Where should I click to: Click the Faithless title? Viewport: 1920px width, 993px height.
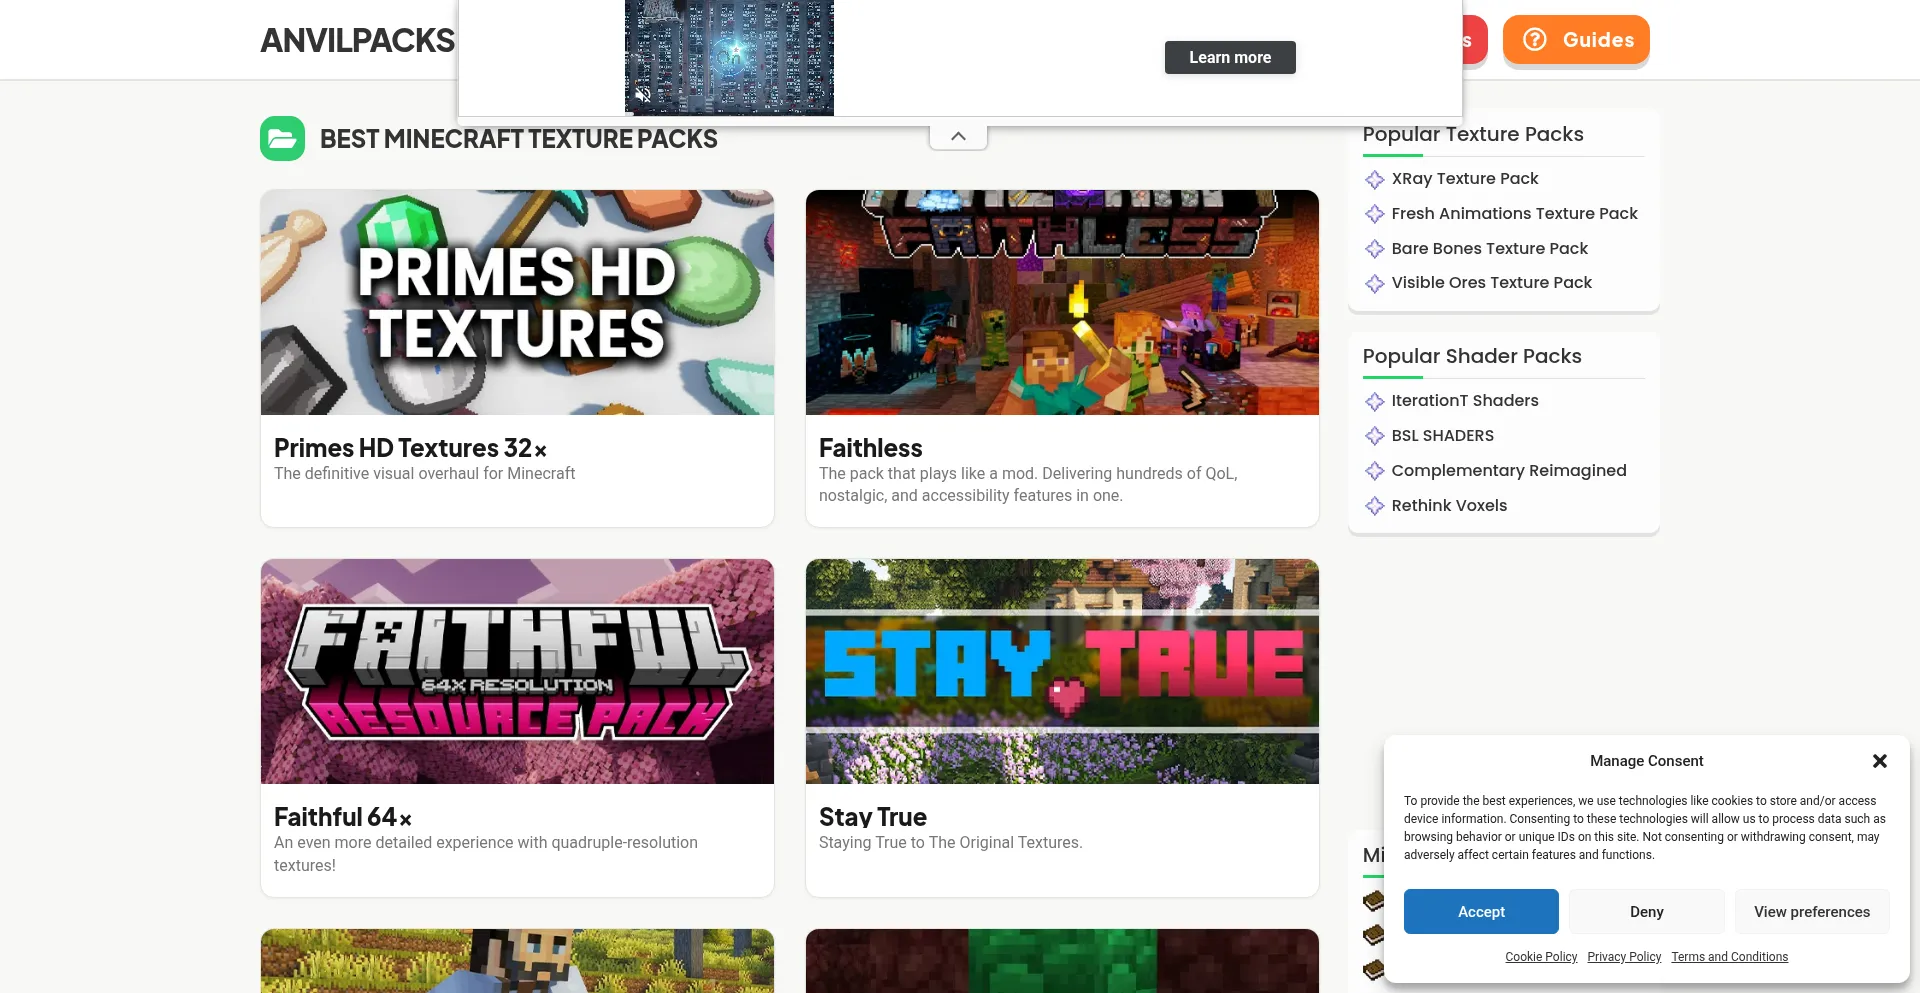coord(870,448)
